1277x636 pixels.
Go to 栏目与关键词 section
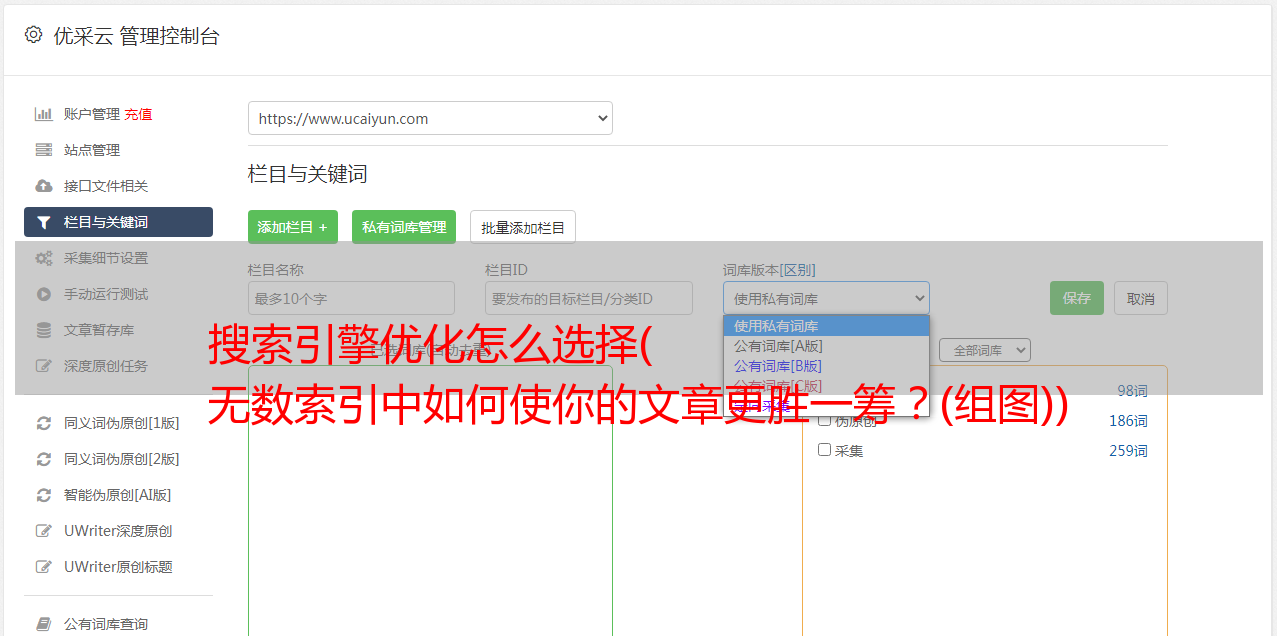(118, 222)
